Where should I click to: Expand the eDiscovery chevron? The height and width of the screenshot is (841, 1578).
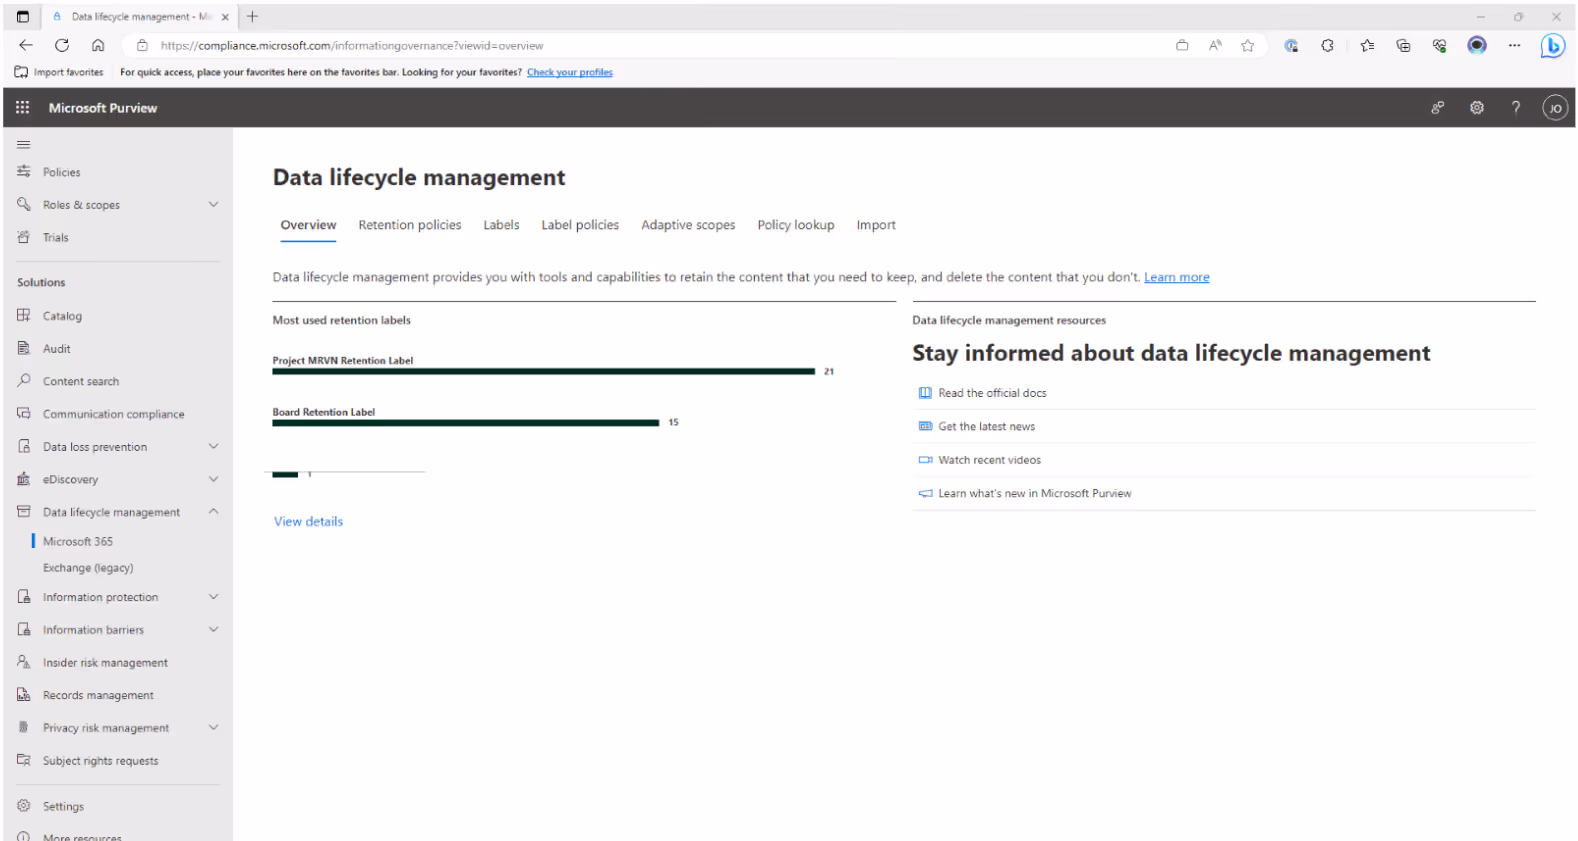[213, 479]
